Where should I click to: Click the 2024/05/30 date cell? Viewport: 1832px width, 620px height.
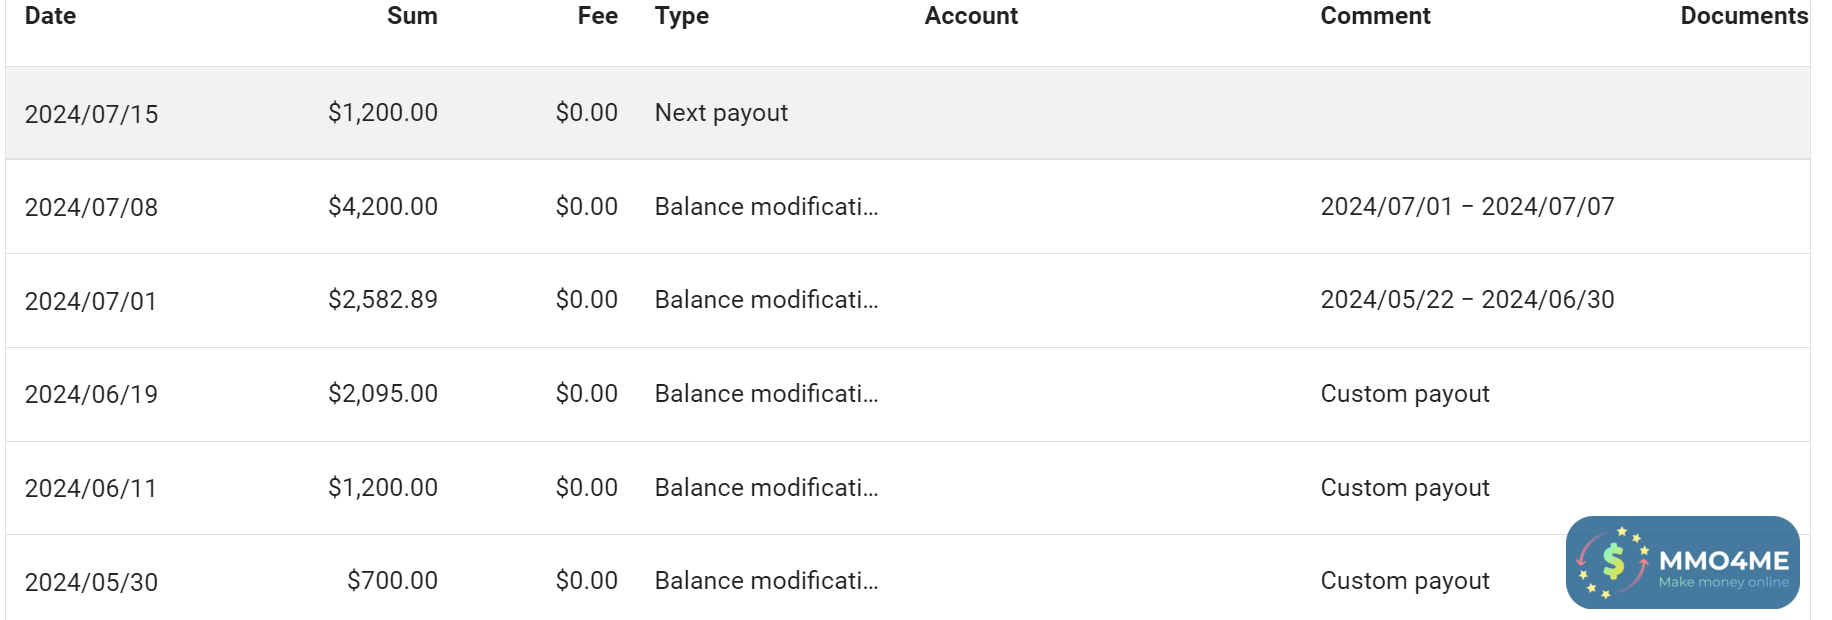(x=91, y=582)
